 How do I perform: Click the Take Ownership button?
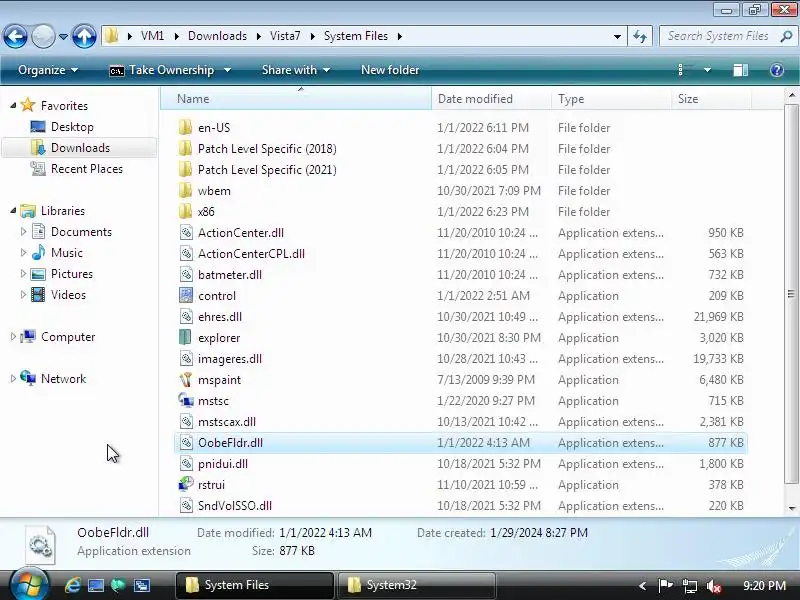162,70
